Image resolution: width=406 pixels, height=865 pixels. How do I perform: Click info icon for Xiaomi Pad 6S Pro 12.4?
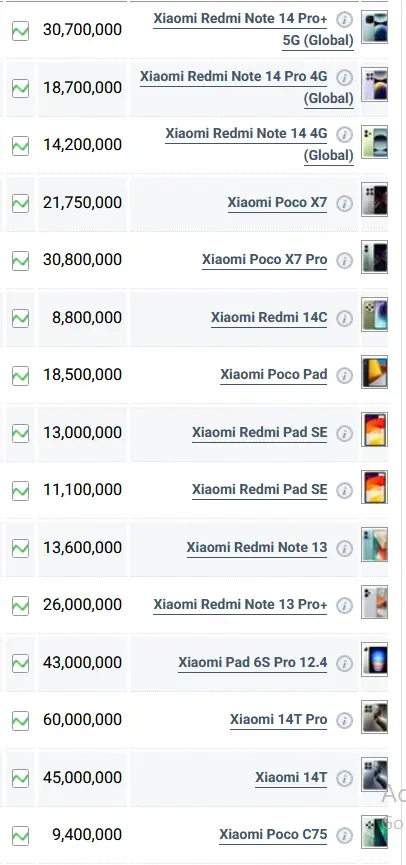(x=344, y=663)
